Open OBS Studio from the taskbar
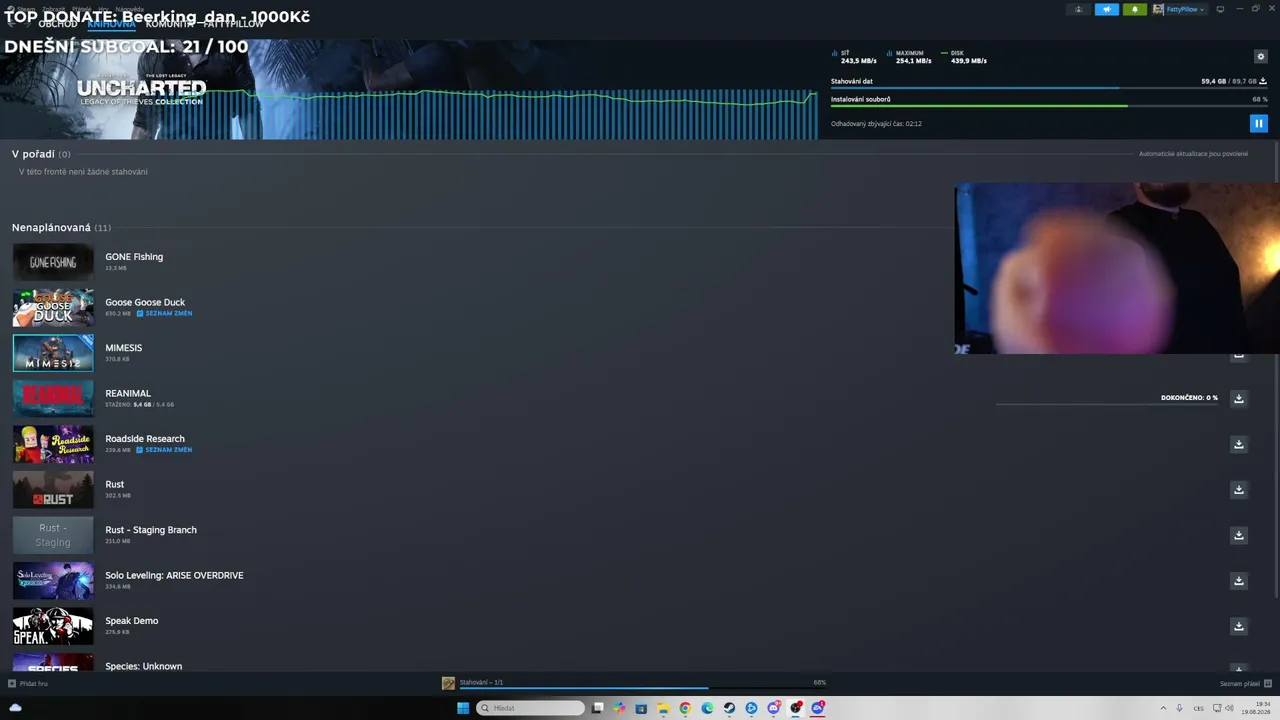 tap(795, 708)
